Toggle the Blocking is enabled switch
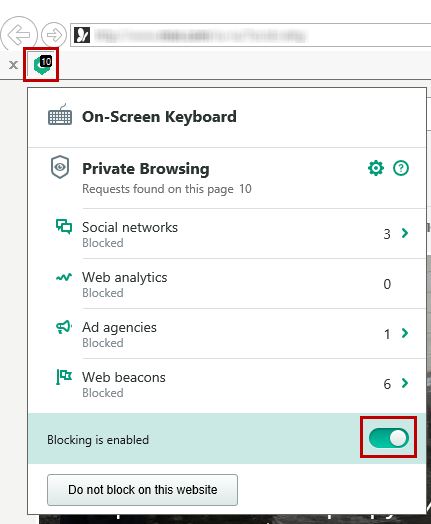 389,438
